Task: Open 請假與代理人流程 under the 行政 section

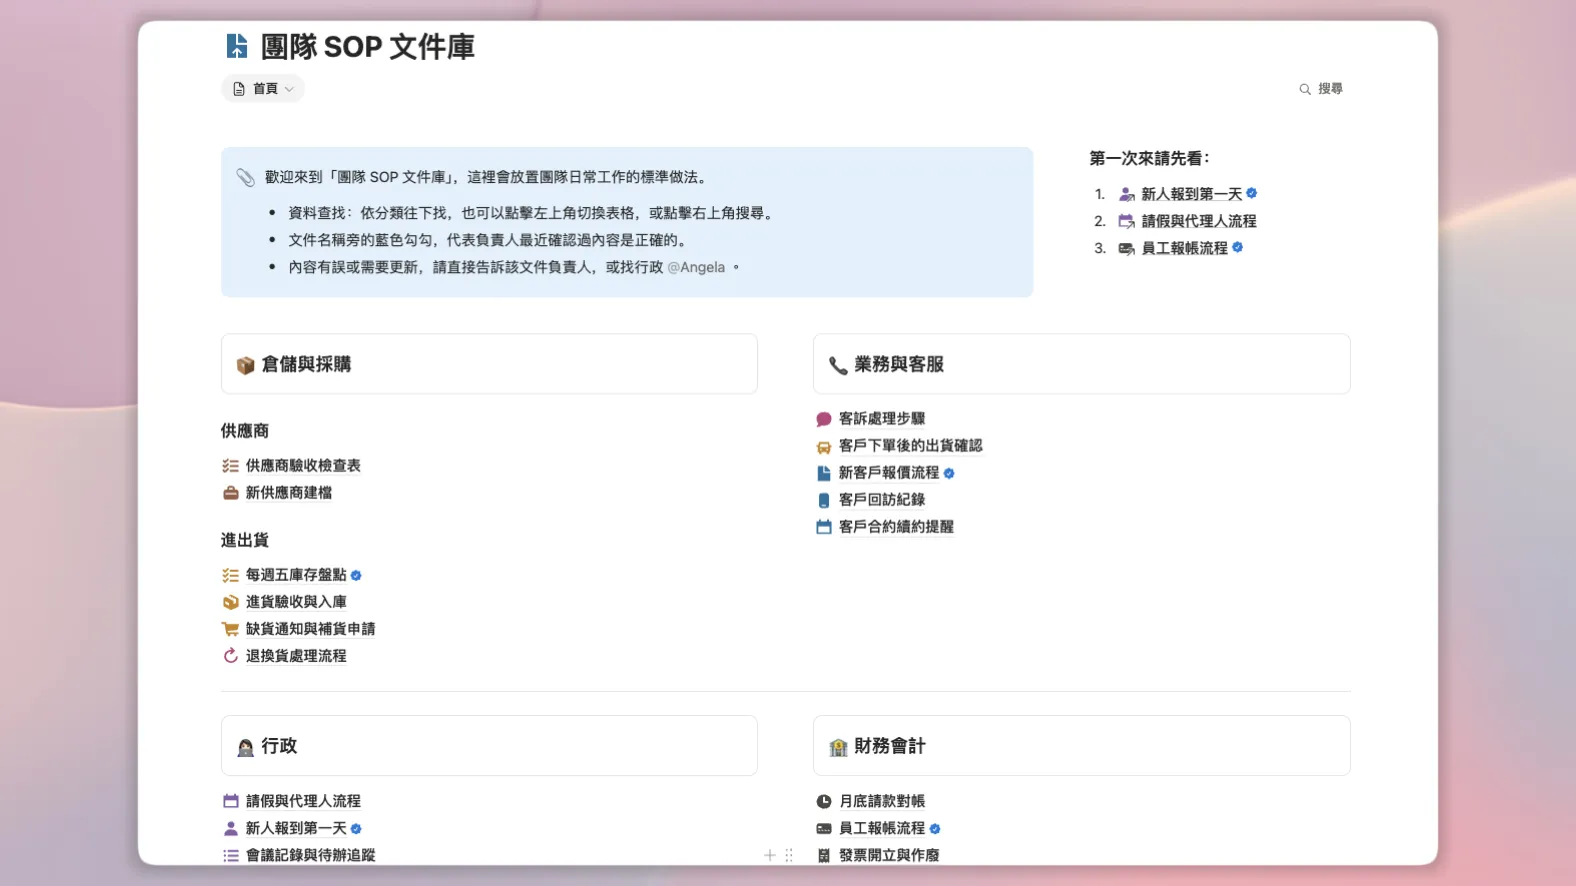Action: (x=303, y=801)
